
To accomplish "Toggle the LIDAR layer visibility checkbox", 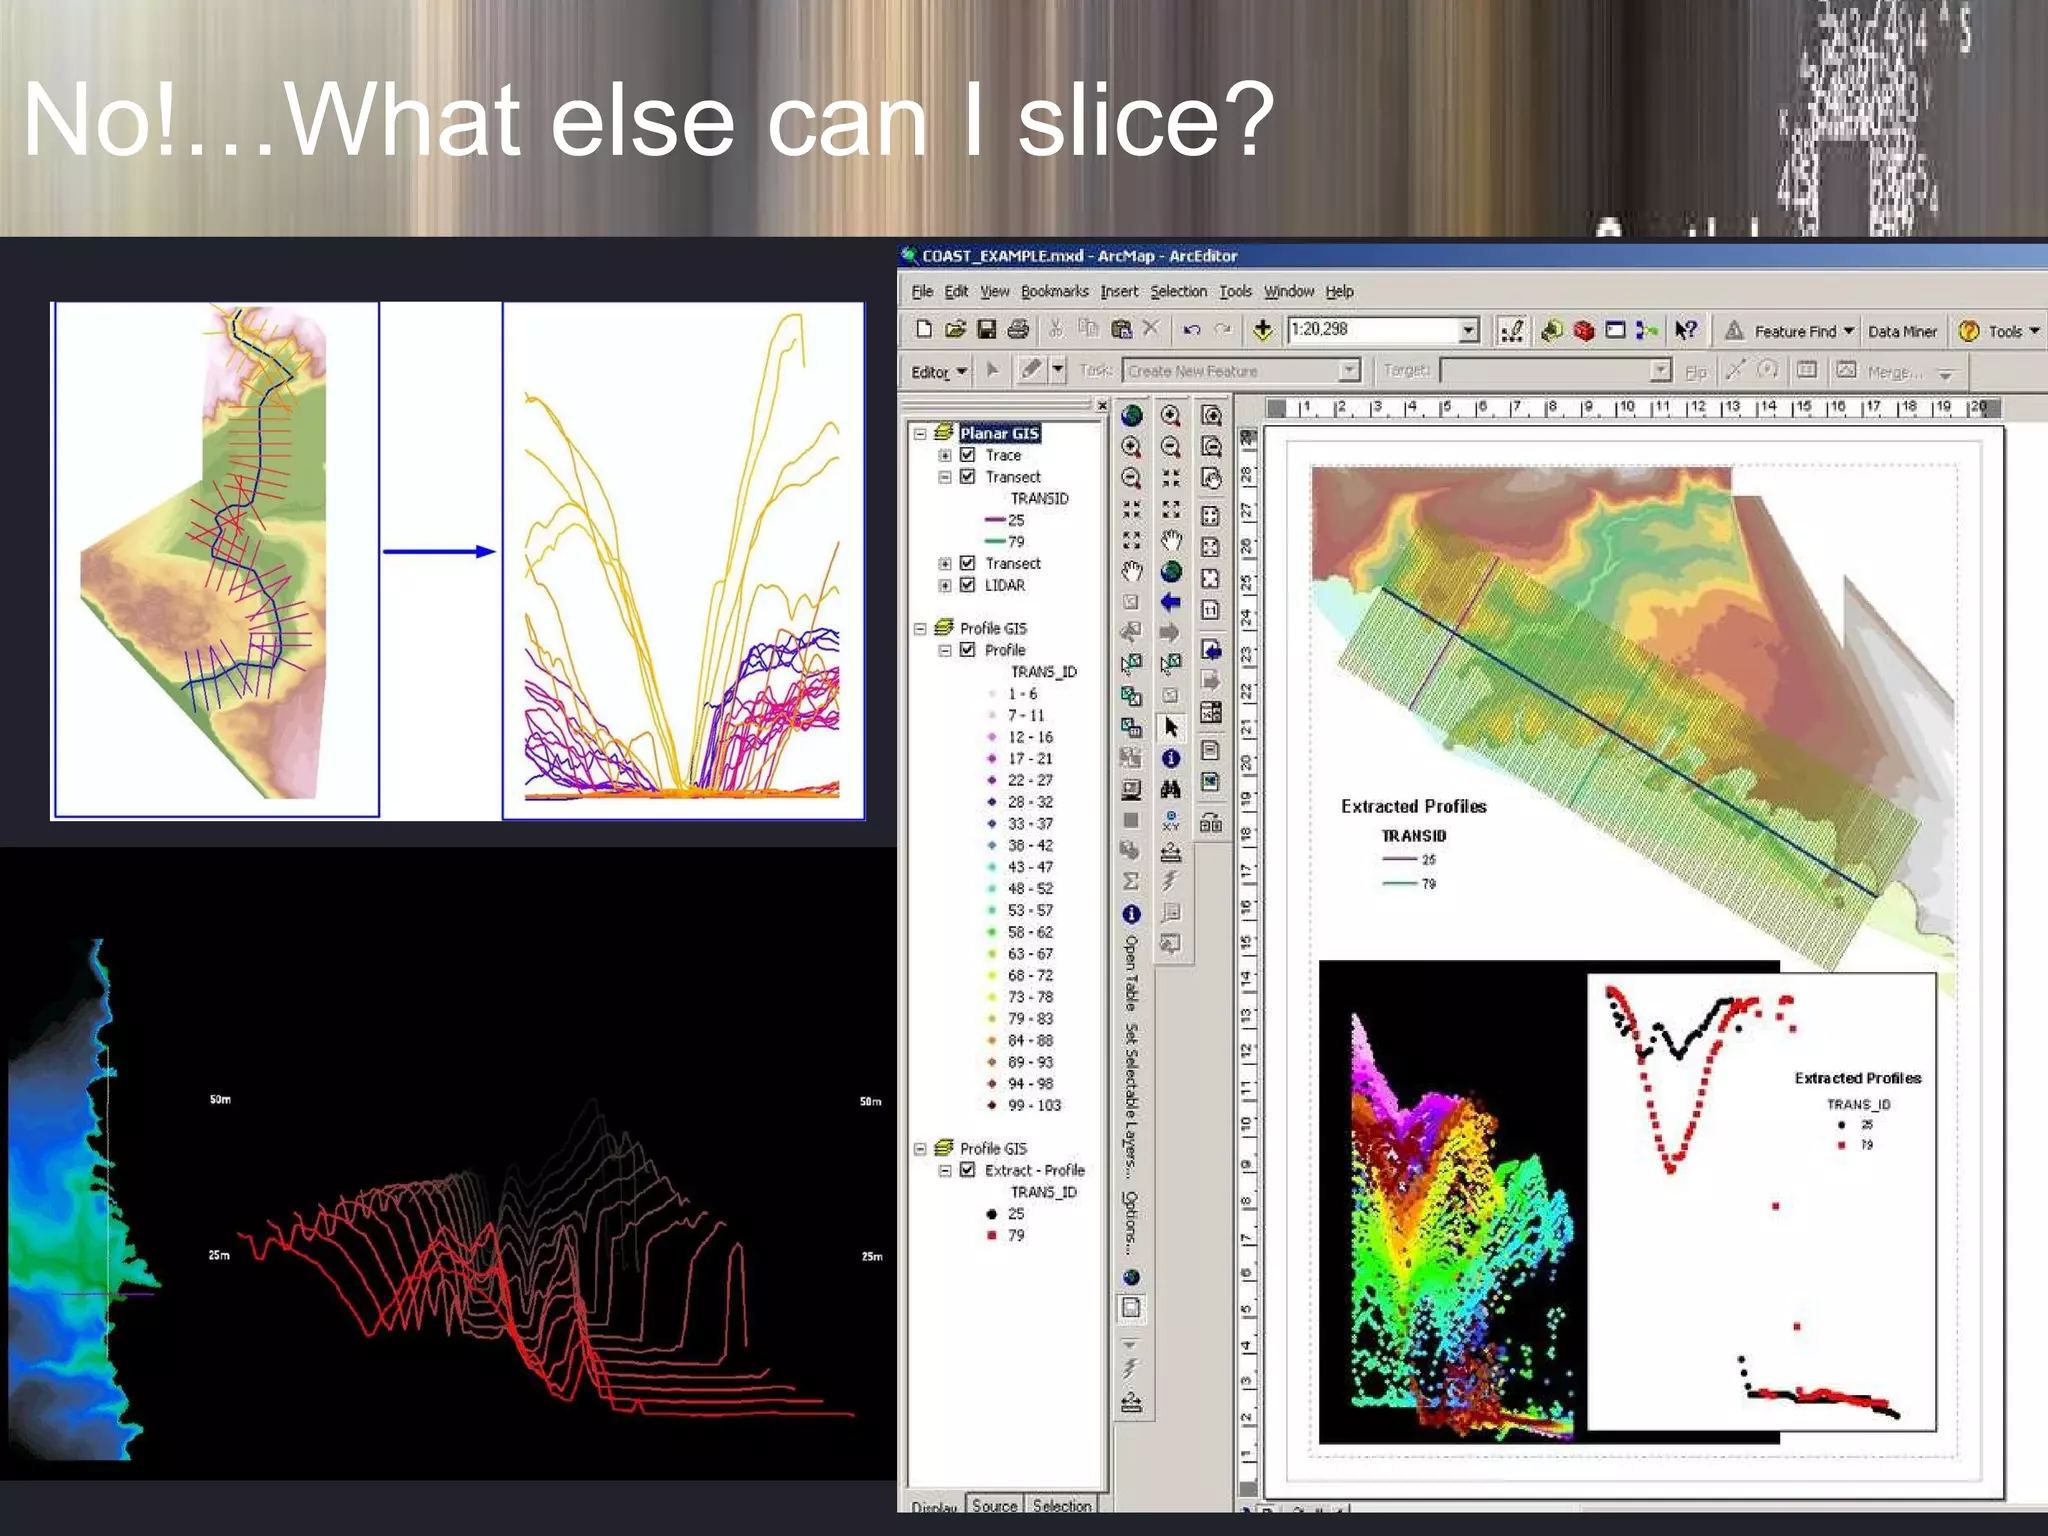I will 968,585.
